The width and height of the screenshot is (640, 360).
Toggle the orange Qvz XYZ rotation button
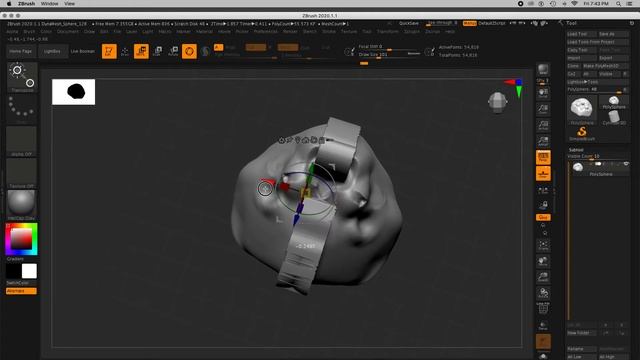(543, 217)
